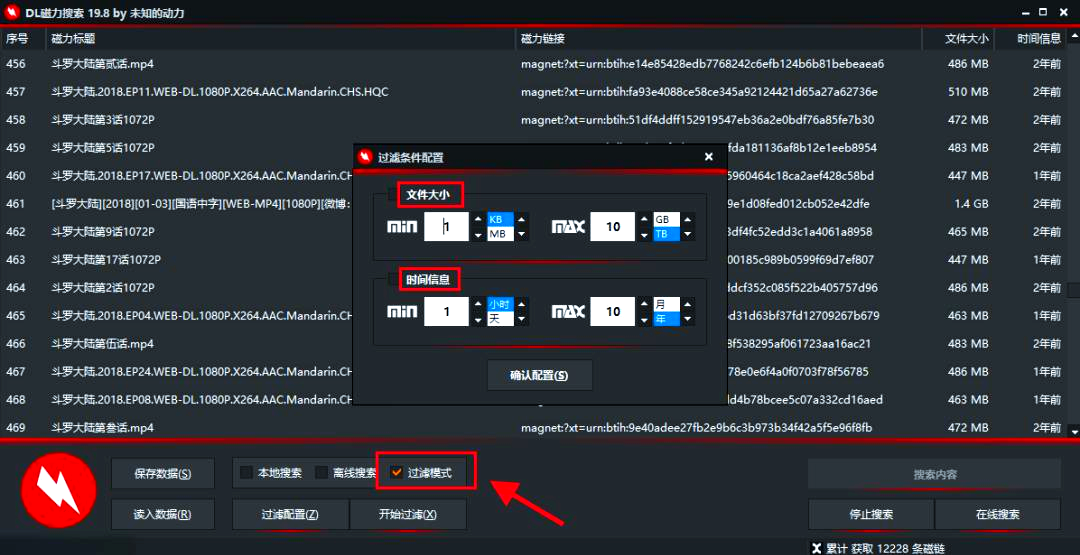The height and width of the screenshot is (555, 1080).
Task: Uncheck the 过滤模式 checkbox
Action: click(x=397, y=473)
